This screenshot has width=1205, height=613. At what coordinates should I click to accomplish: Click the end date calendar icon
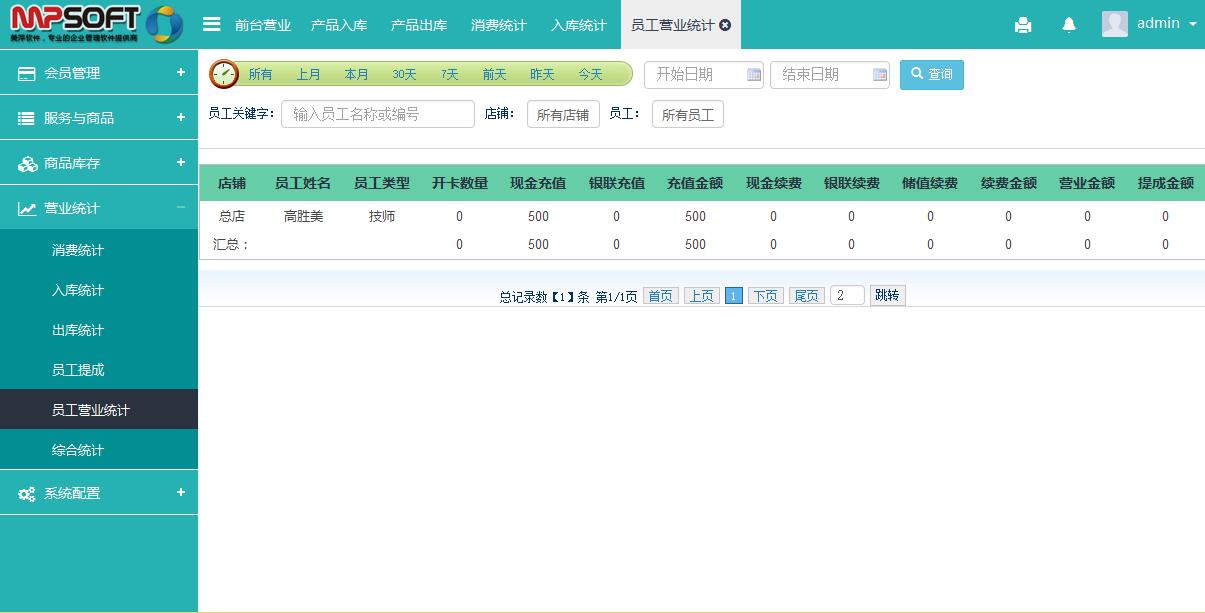[x=880, y=75]
